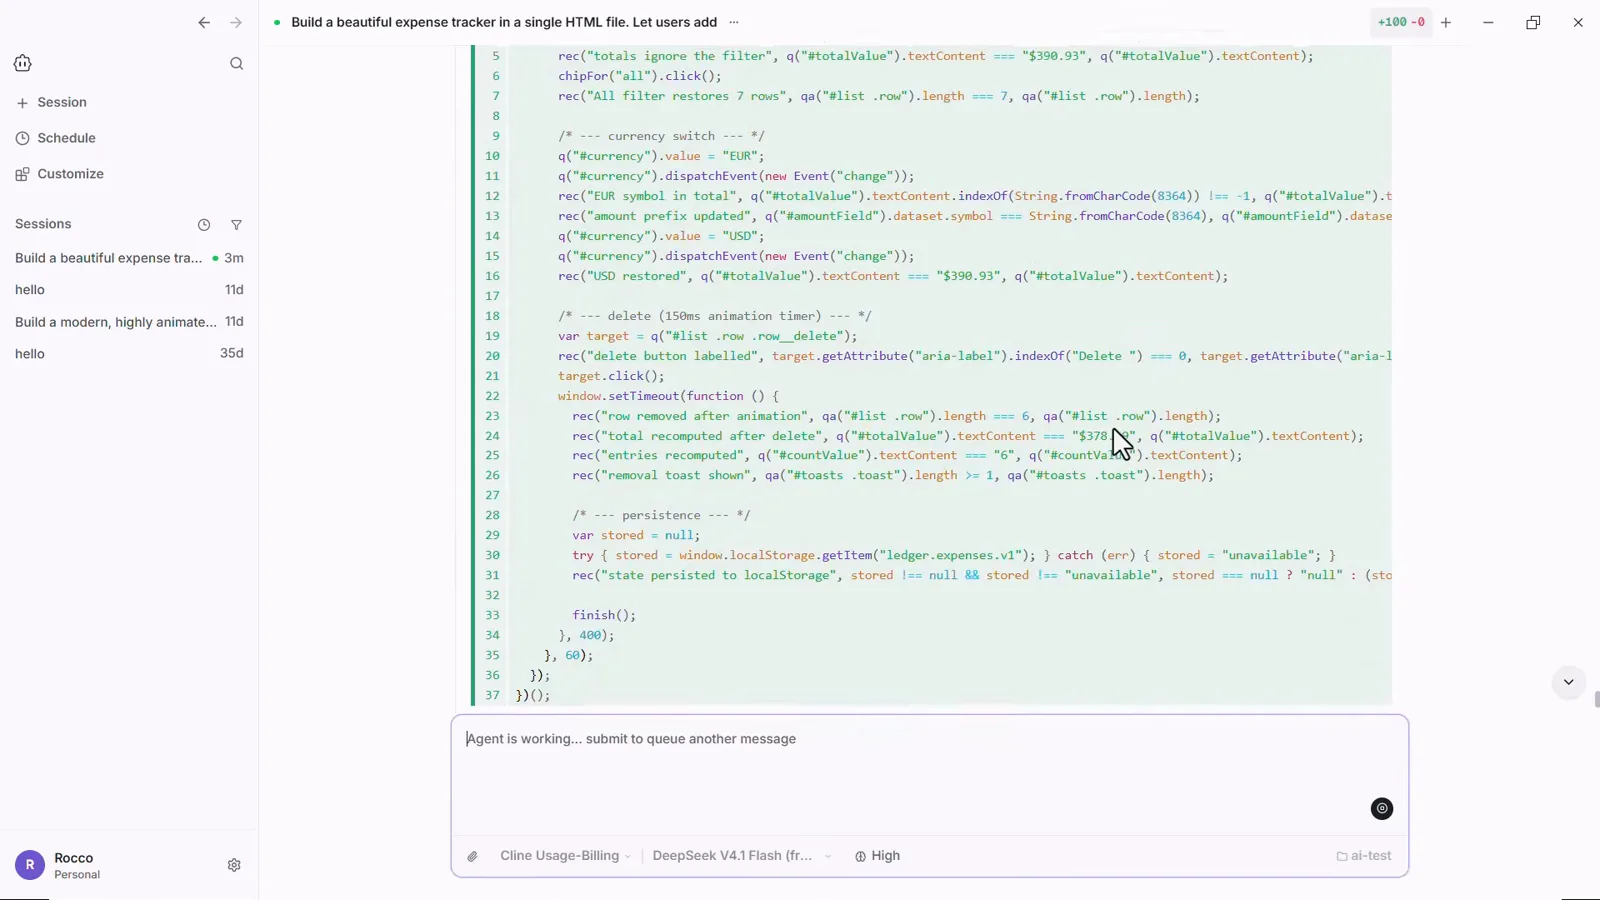
Task: Click the chat title text
Action: click(x=503, y=22)
